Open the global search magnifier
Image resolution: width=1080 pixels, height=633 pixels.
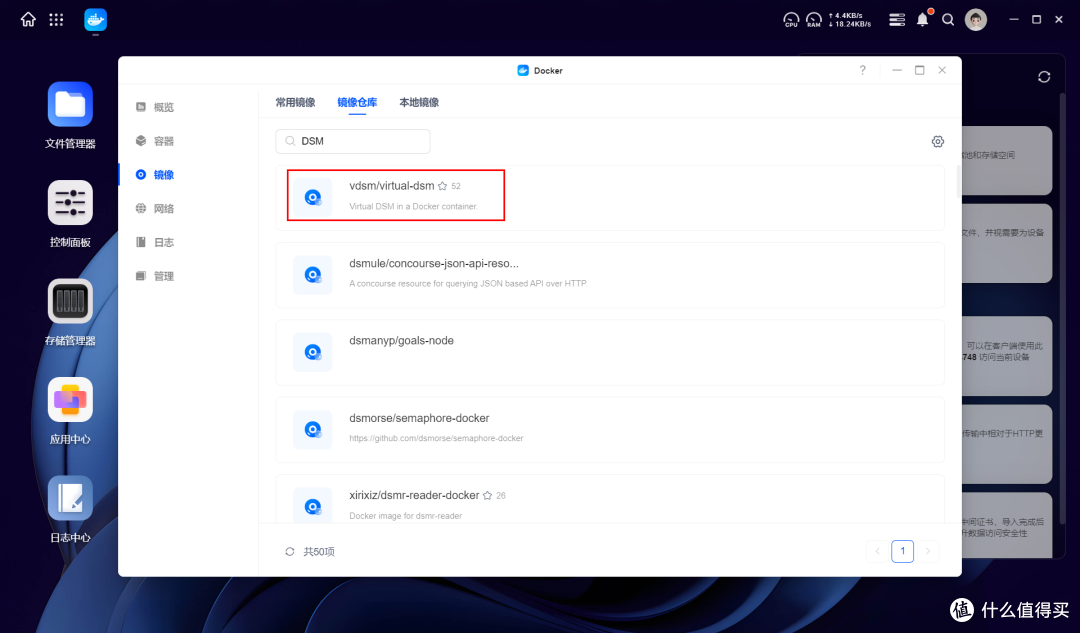point(948,20)
